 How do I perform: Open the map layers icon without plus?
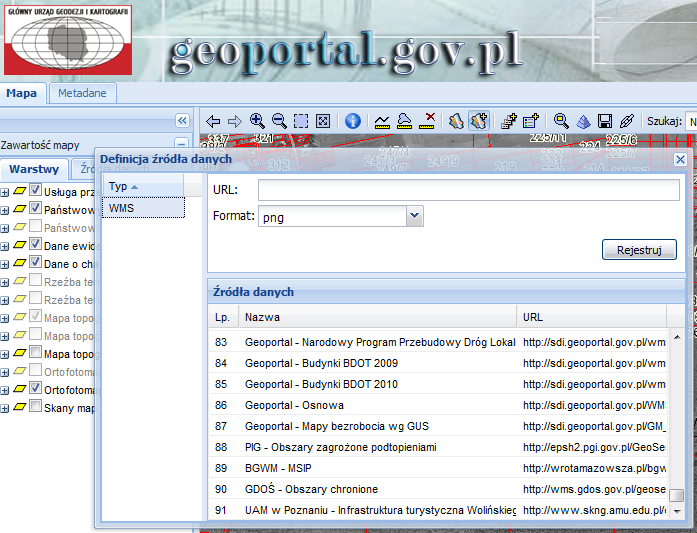click(x=456, y=121)
